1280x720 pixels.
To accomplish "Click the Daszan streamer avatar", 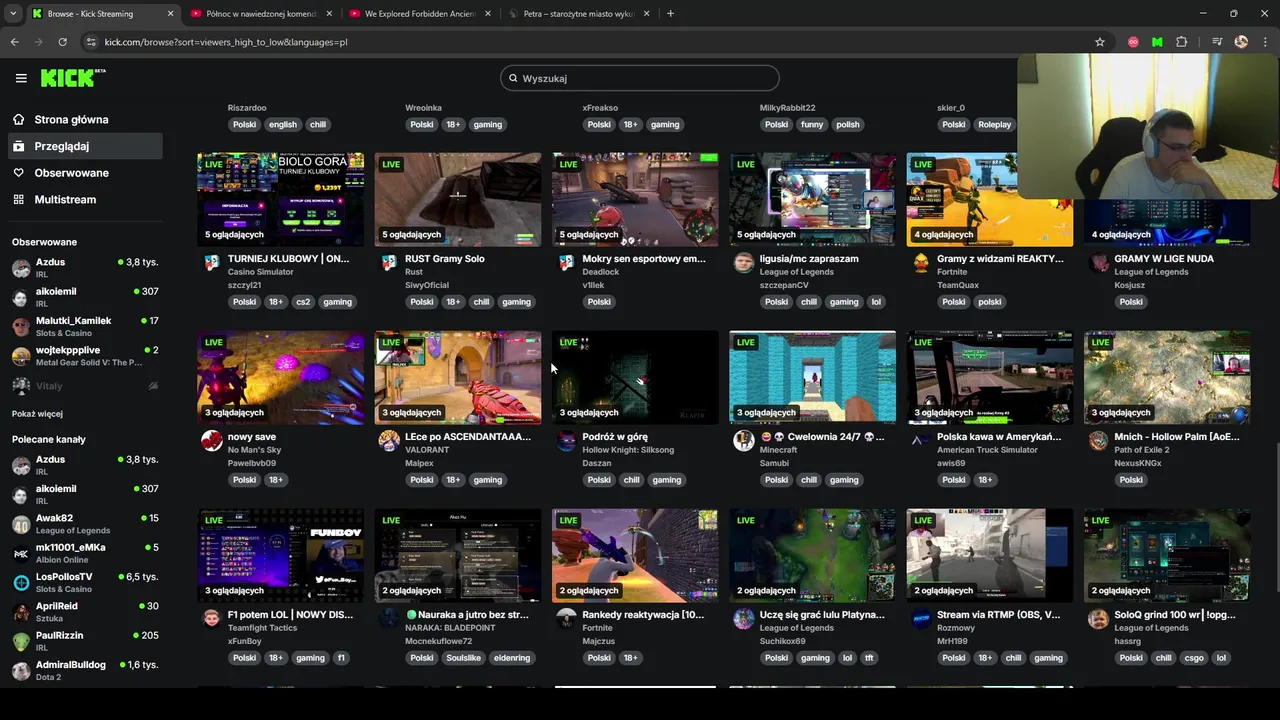I will [566, 441].
